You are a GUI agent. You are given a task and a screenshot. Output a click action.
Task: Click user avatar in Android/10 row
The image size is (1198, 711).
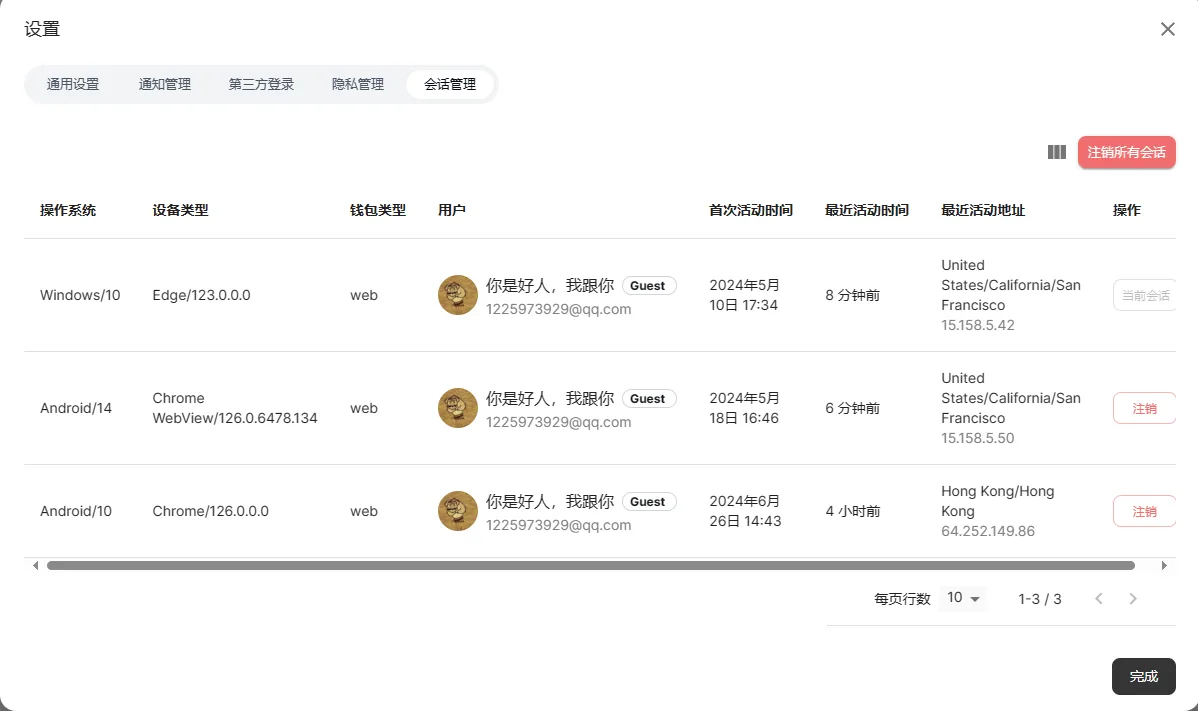(458, 511)
